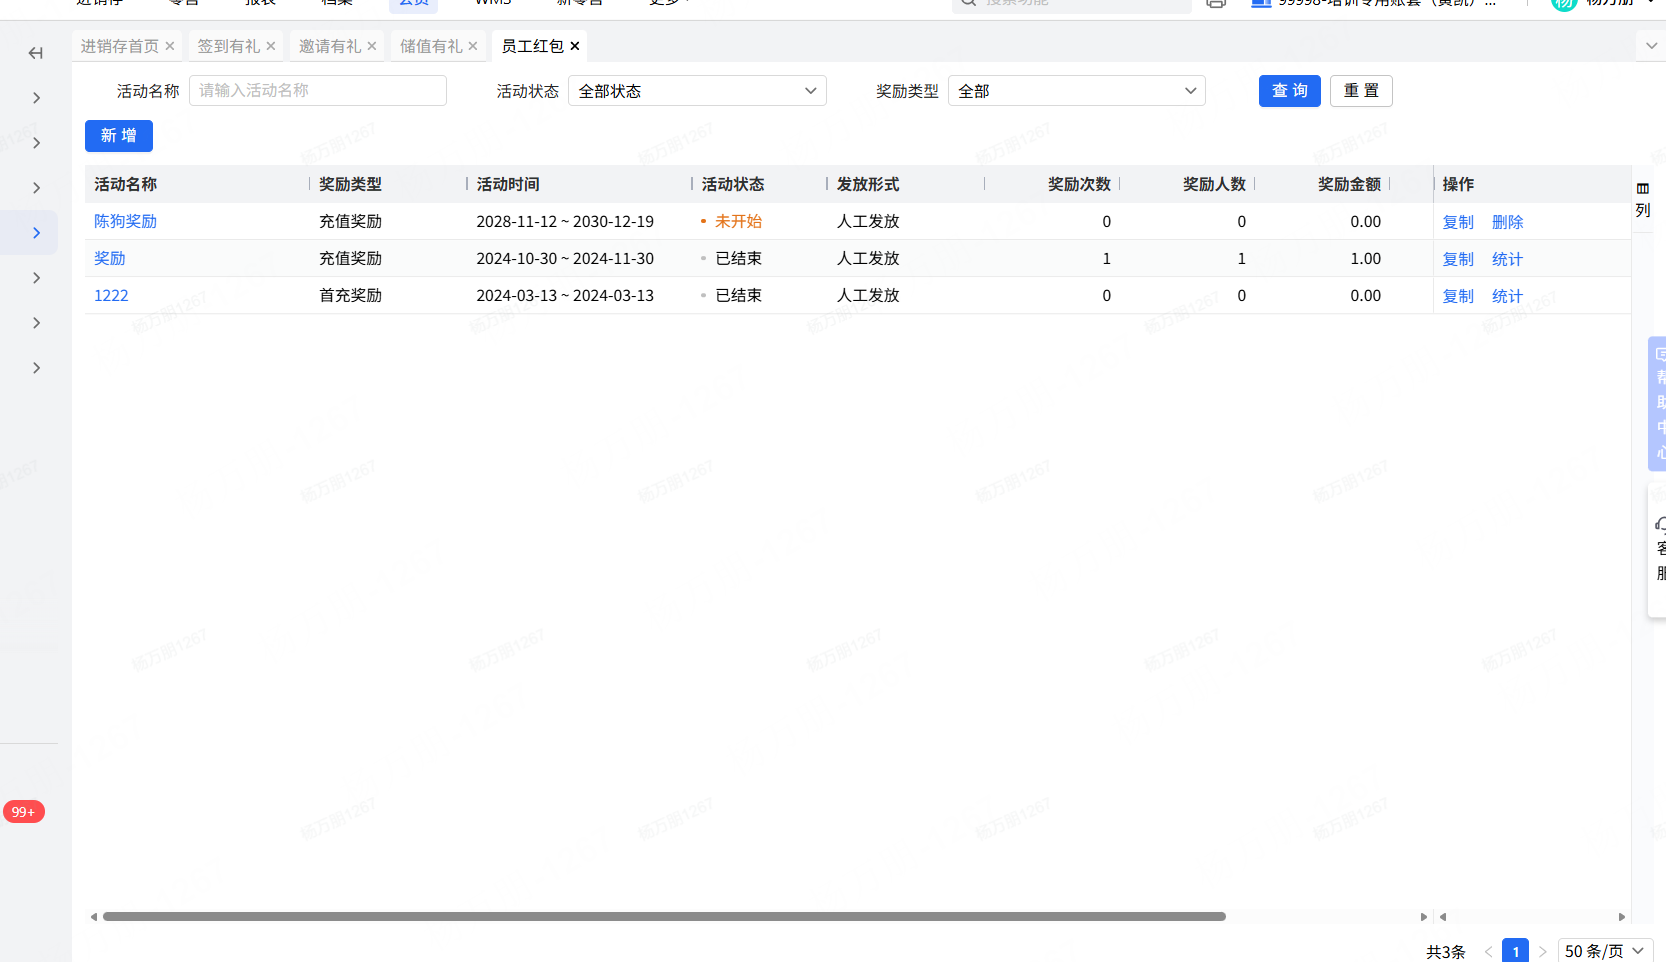This screenshot has height=962, width=1666.
Task: Click 人工发放 in the 陈狗奖励 row
Action: (868, 222)
